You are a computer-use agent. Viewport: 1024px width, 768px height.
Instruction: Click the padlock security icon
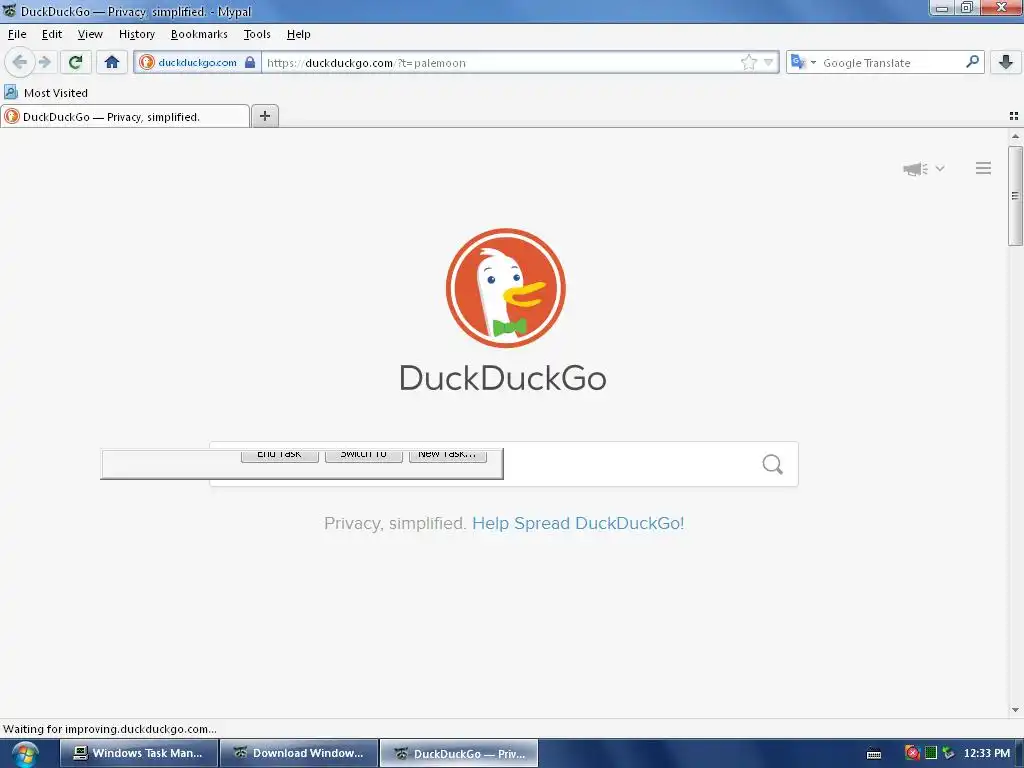(249, 63)
